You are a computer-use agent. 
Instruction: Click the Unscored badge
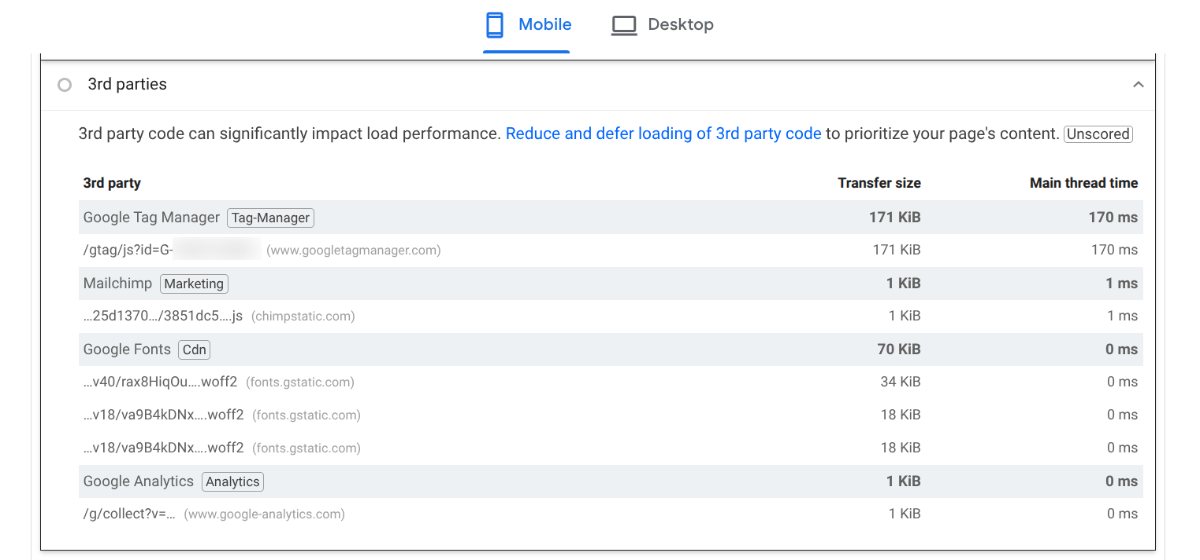(x=1098, y=134)
